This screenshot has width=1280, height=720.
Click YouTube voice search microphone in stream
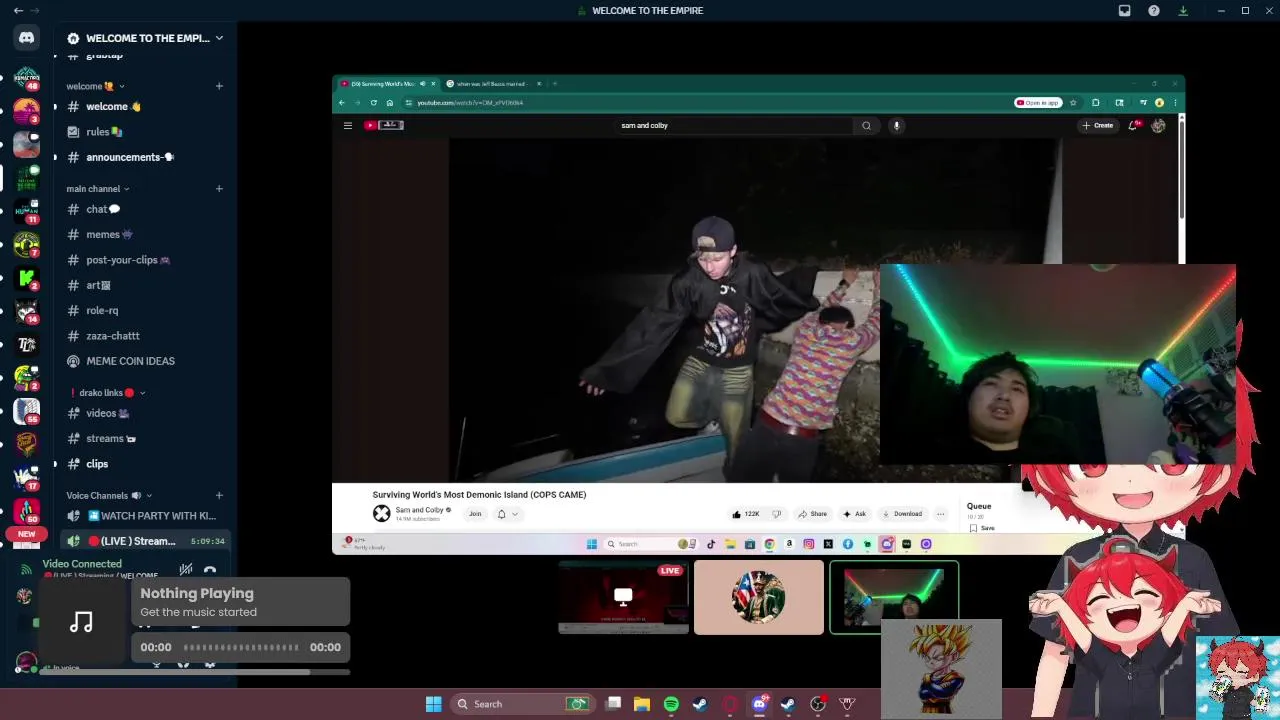coord(896,126)
